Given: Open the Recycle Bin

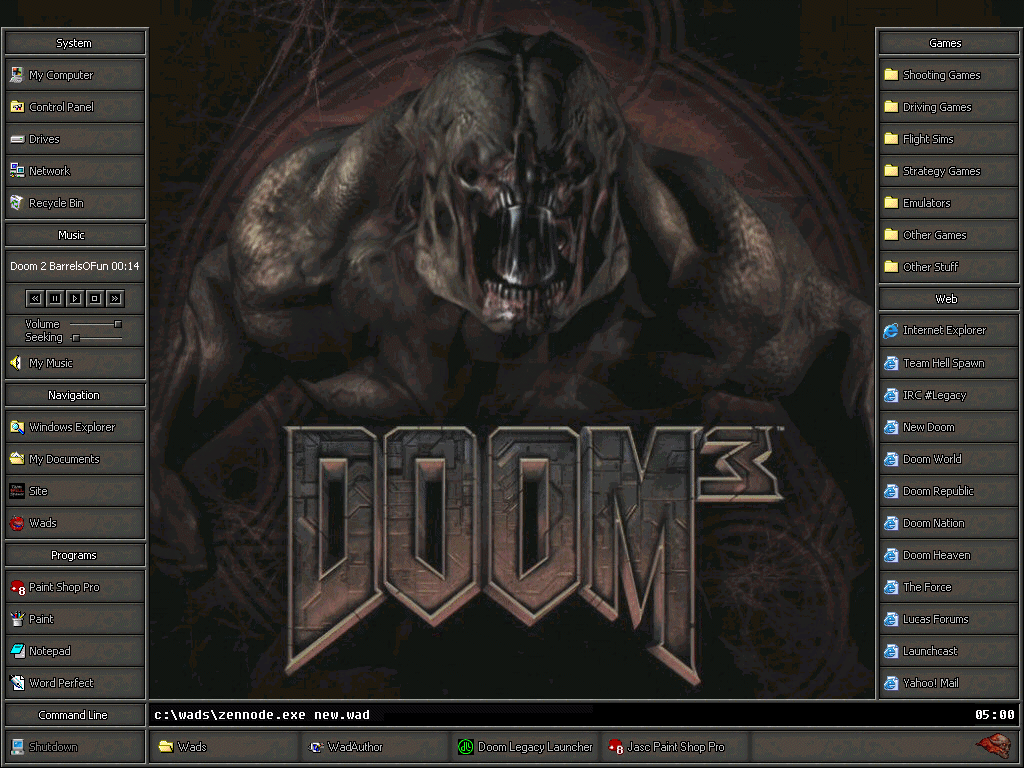Looking at the screenshot, I should tap(75, 203).
